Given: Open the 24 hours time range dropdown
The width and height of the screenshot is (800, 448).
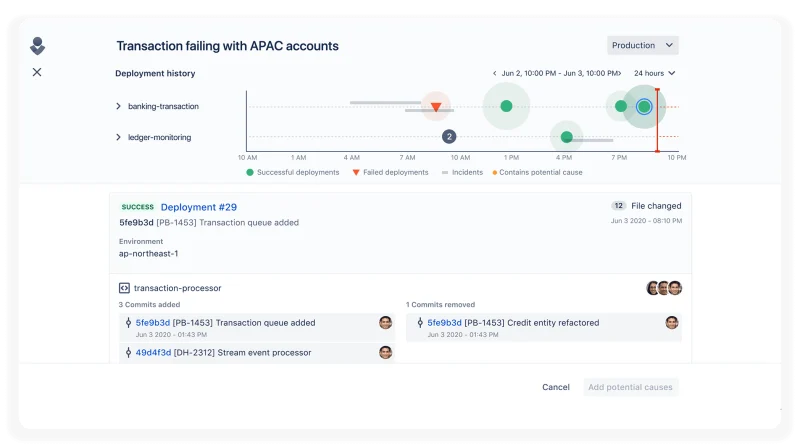Looking at the screenshot, I should click(655, 73).
